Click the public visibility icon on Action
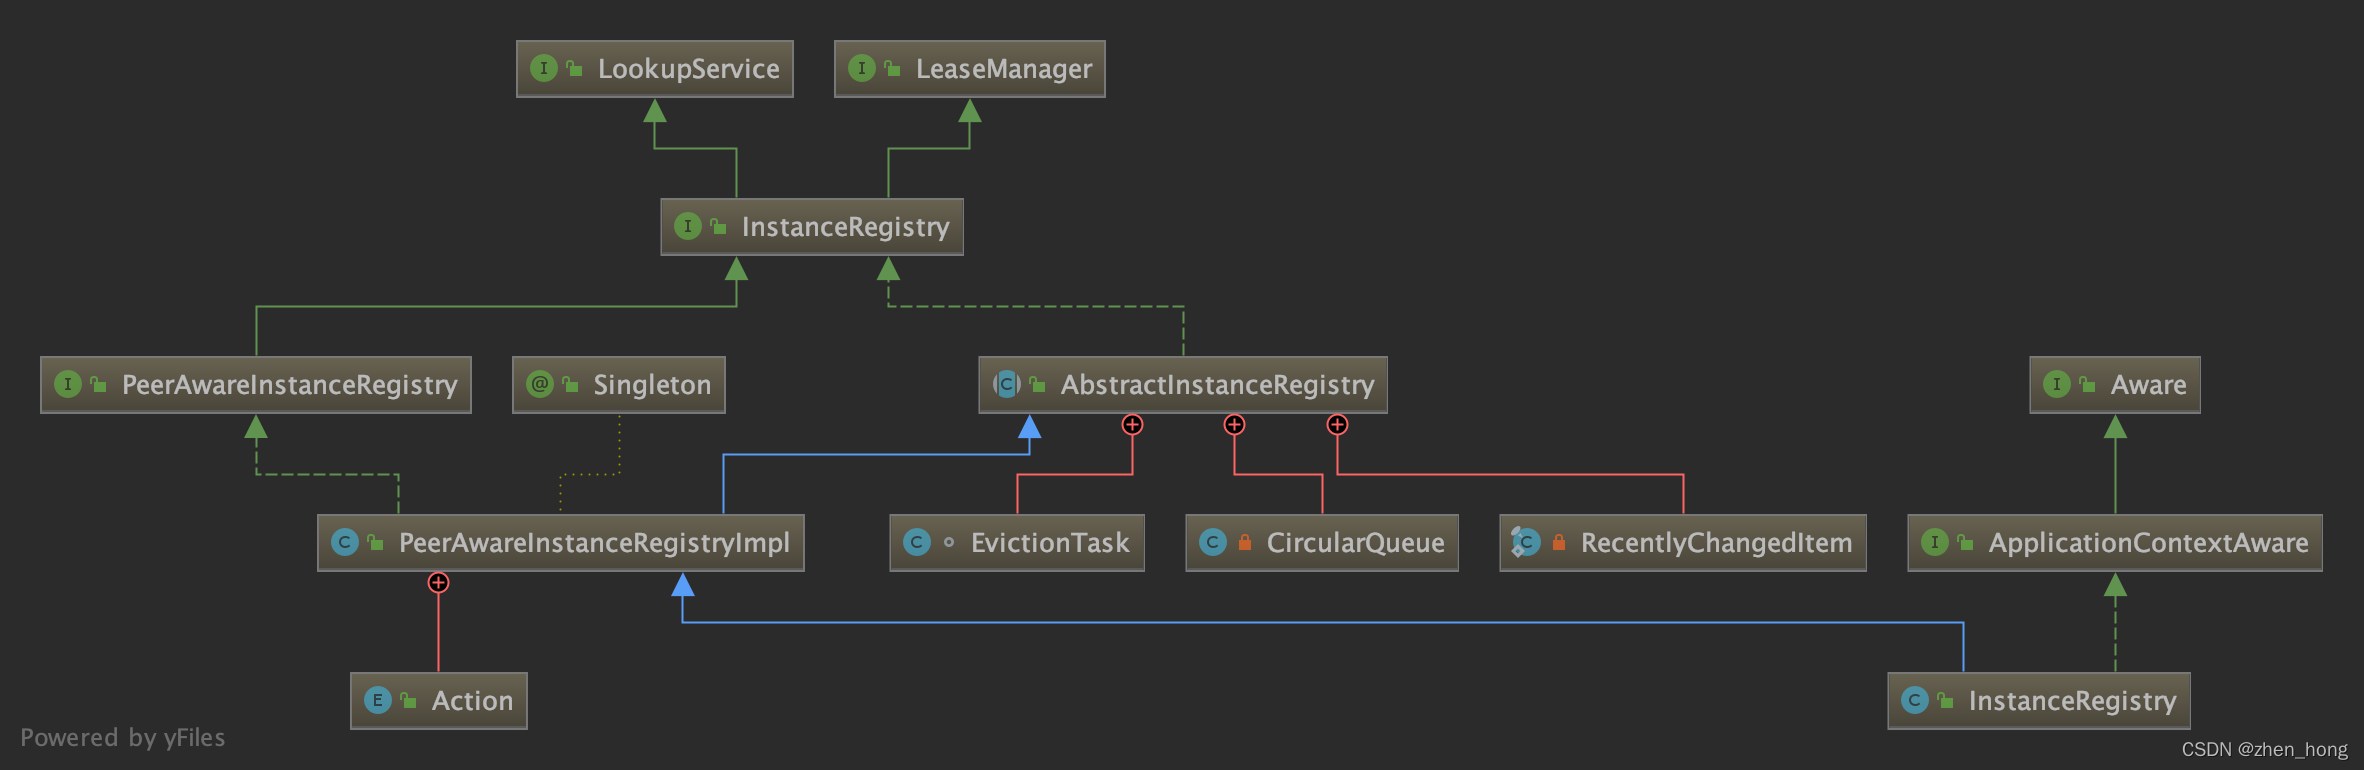Viewport: 2364px width, 770px height. (408, 700)
